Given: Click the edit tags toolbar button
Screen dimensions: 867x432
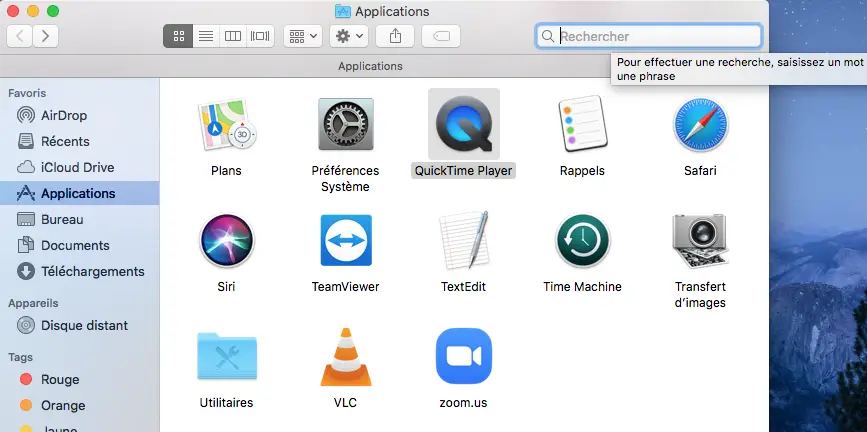Looking at the screenshot, I should click(441, 37).
